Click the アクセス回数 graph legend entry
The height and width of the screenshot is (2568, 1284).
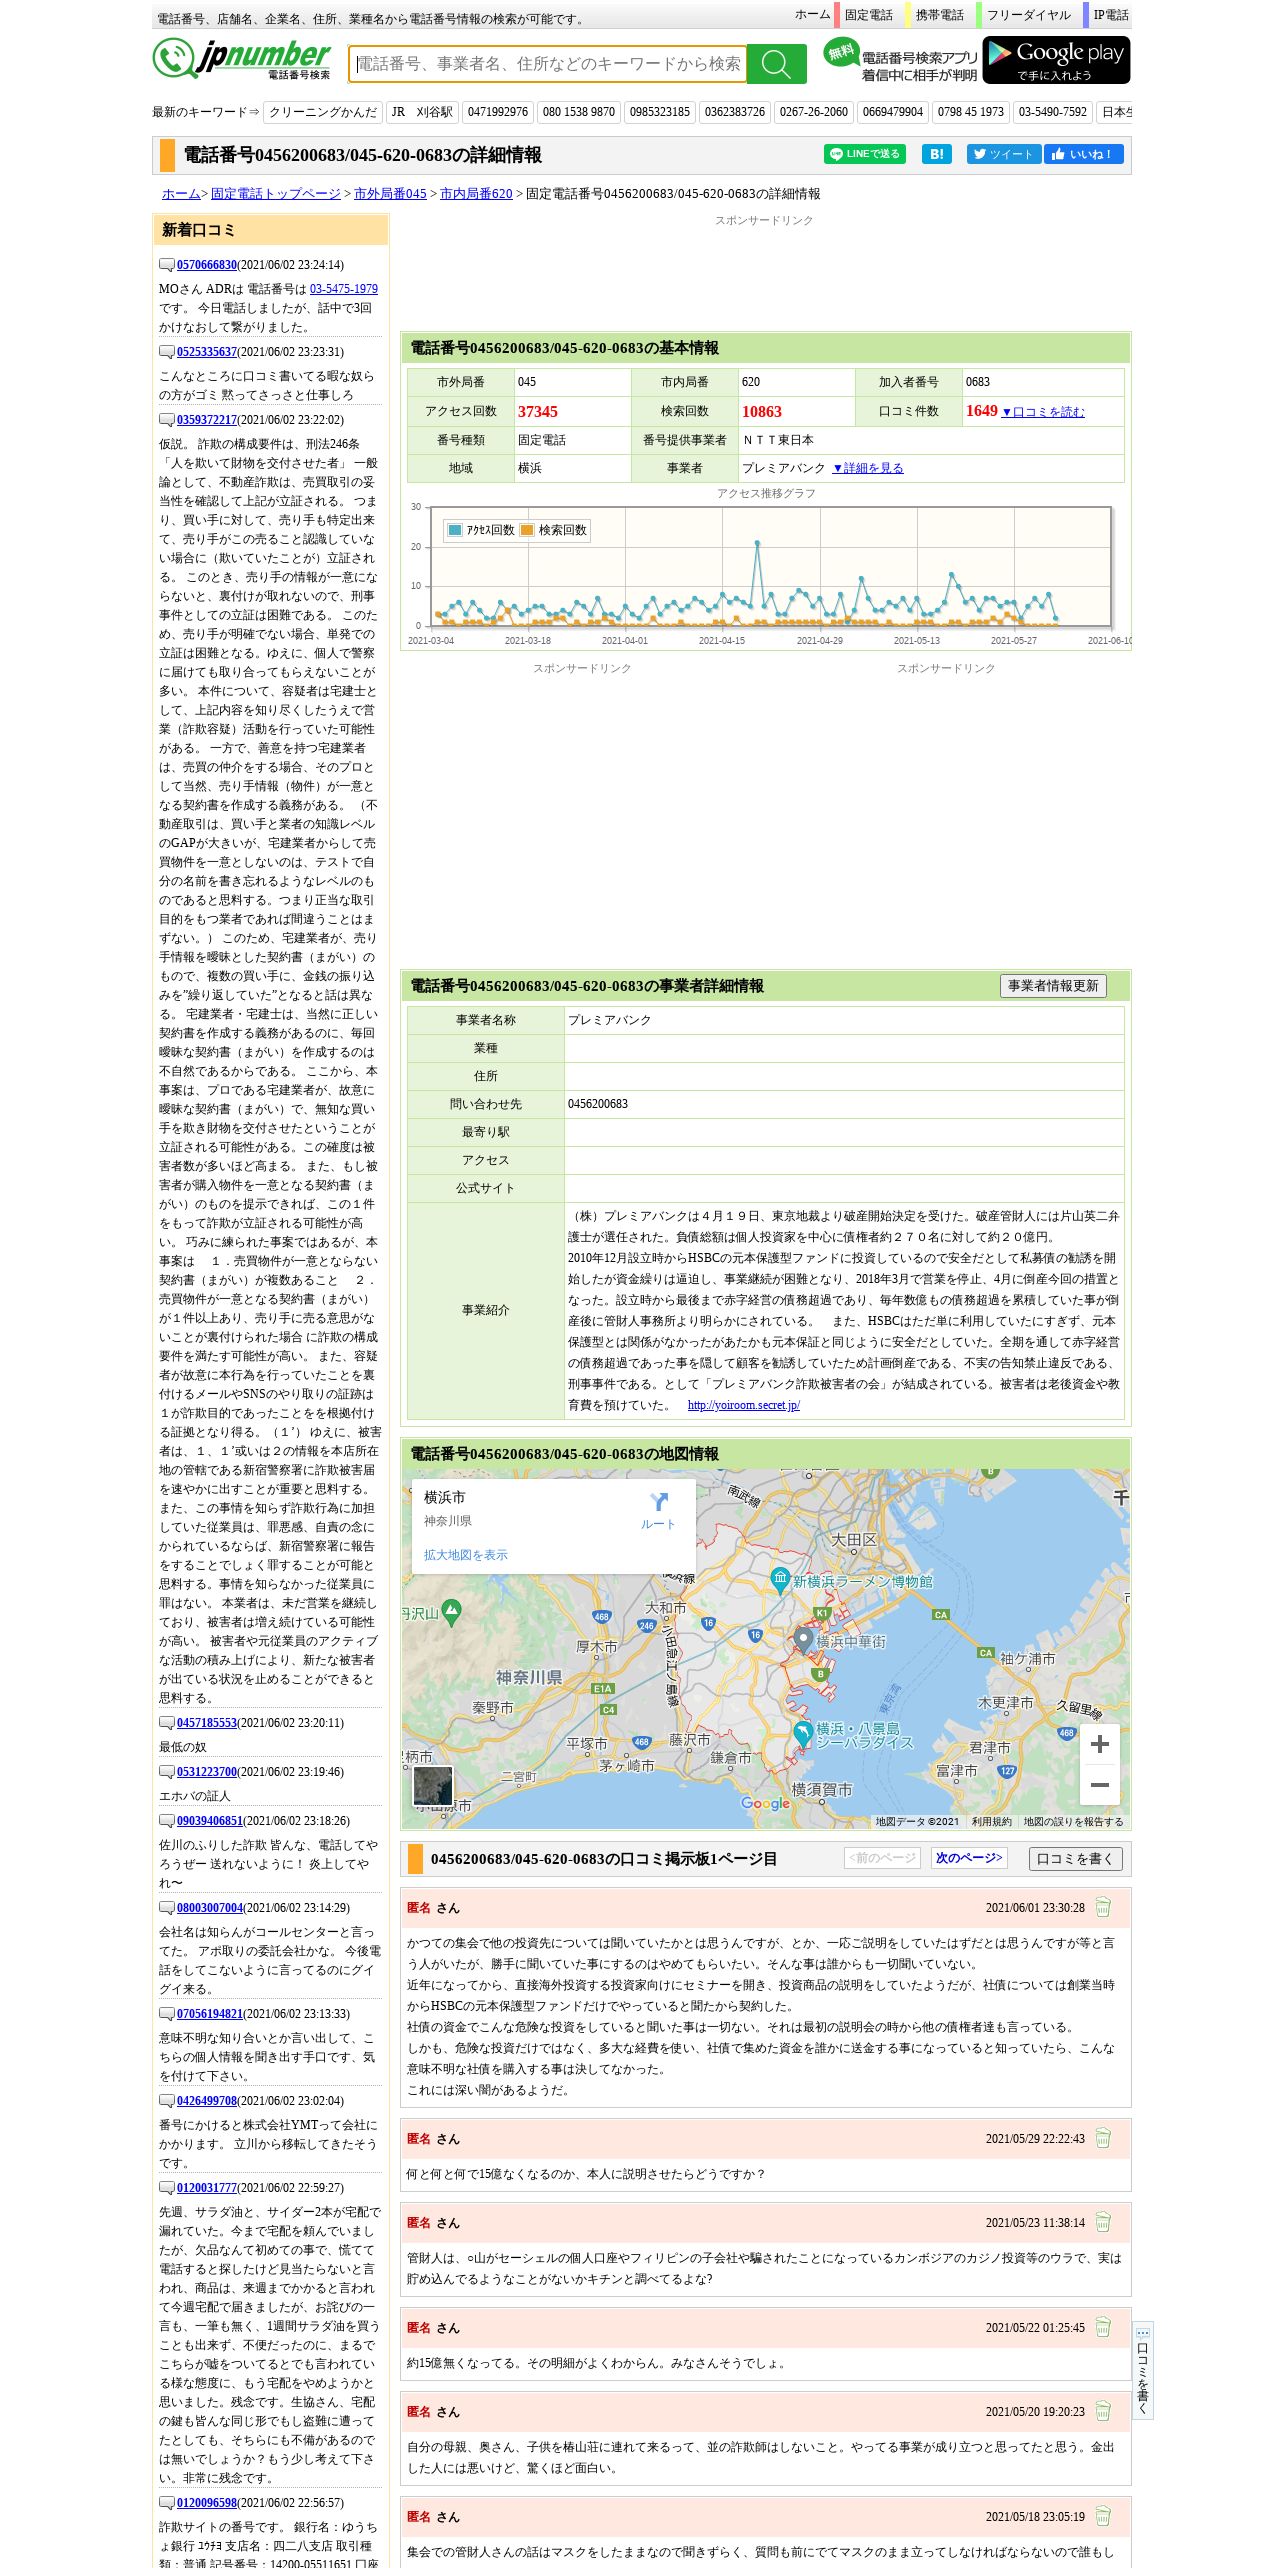click(x=481, y=530)
